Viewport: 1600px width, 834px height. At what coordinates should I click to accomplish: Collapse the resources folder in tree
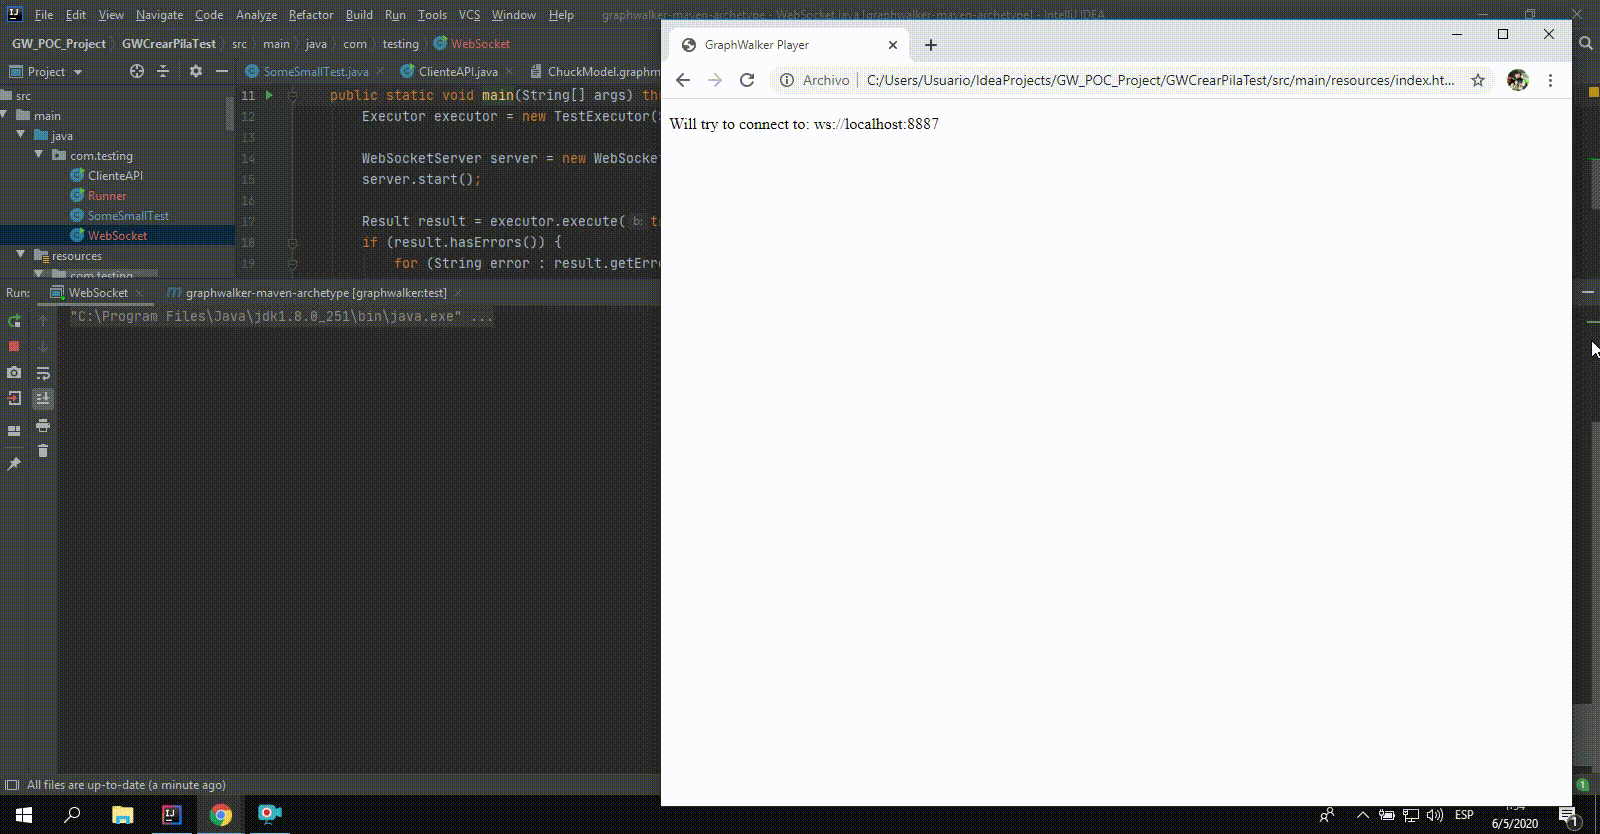tap(20, 255)
